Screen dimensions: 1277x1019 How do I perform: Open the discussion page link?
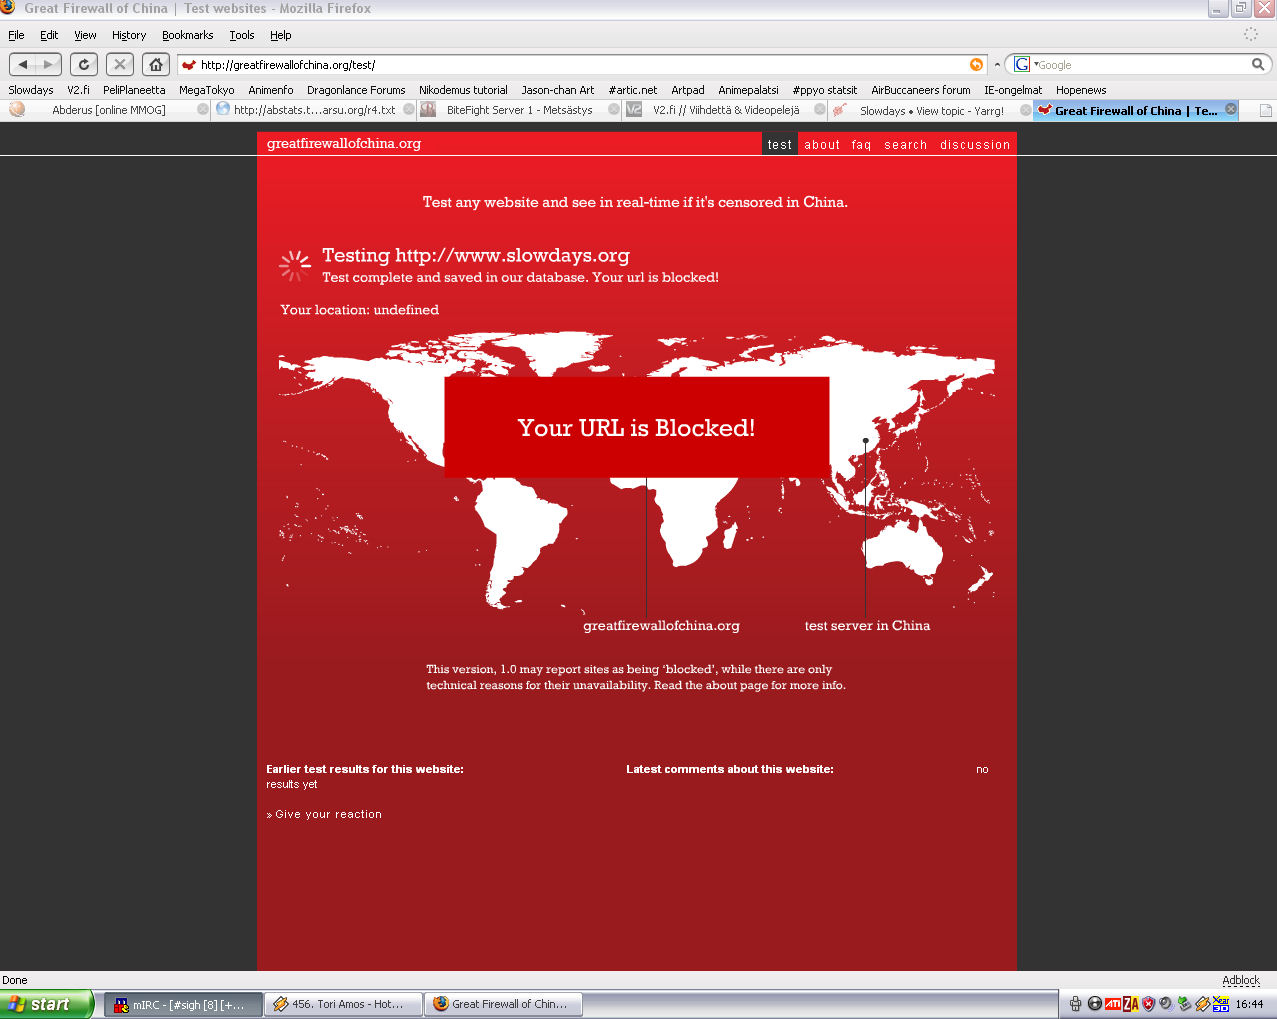975,145
